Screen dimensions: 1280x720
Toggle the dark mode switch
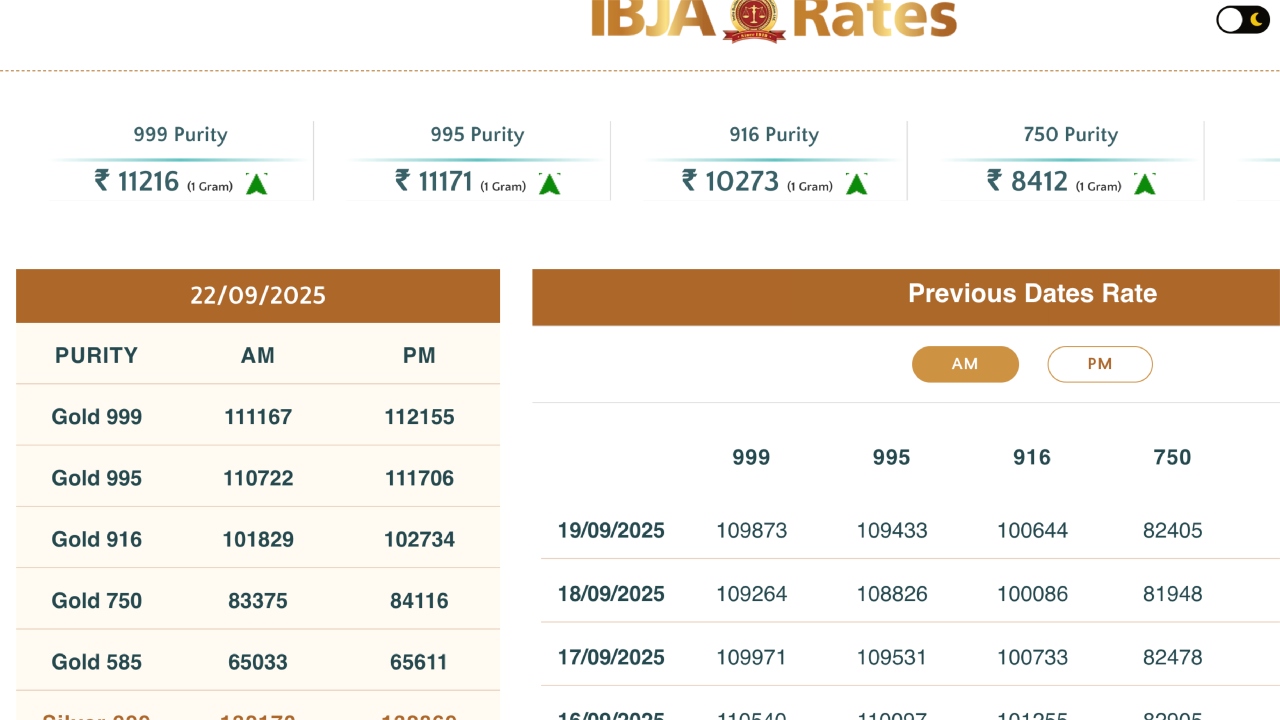[x=1242, y=20]
